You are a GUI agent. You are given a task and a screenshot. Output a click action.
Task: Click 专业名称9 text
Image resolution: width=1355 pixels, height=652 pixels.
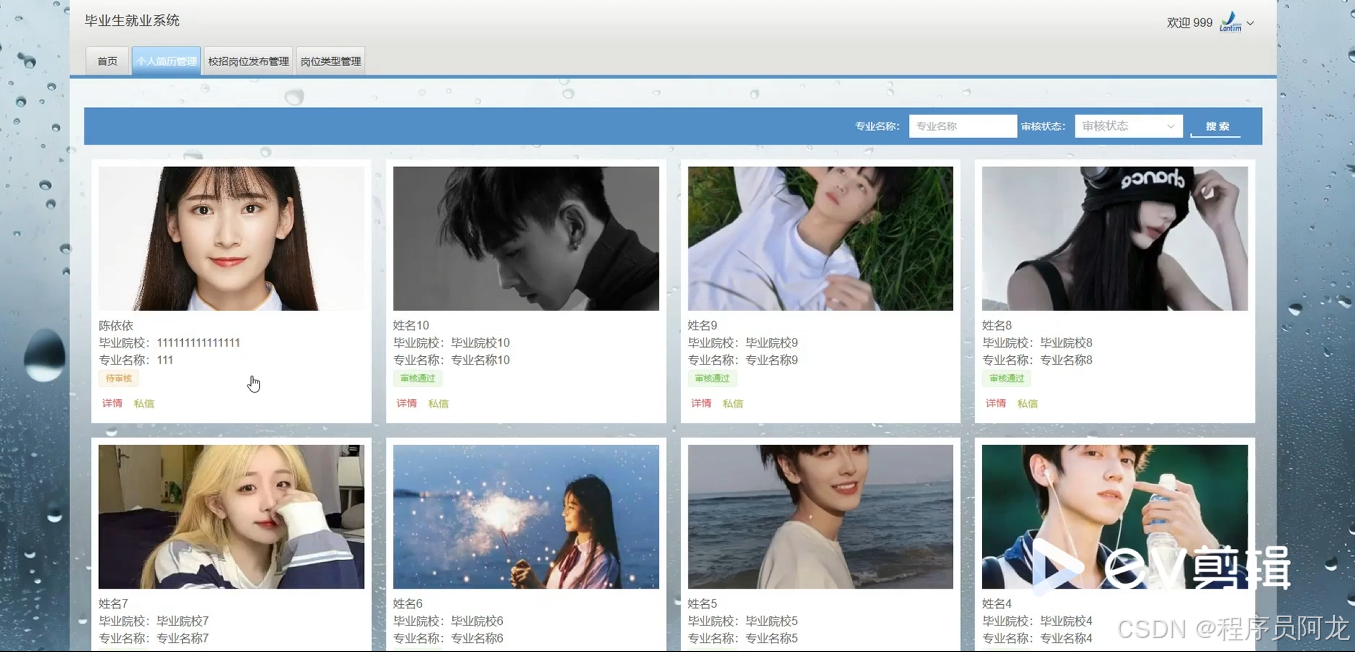tap(771, 360)
